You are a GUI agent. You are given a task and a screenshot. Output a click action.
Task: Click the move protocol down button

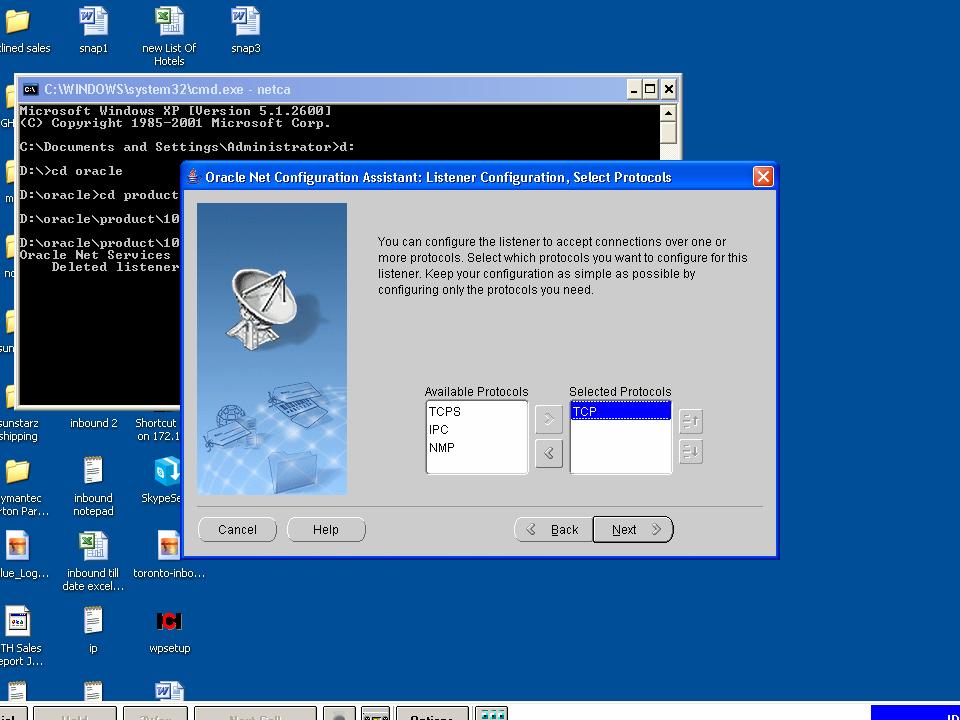pos(691,452)
